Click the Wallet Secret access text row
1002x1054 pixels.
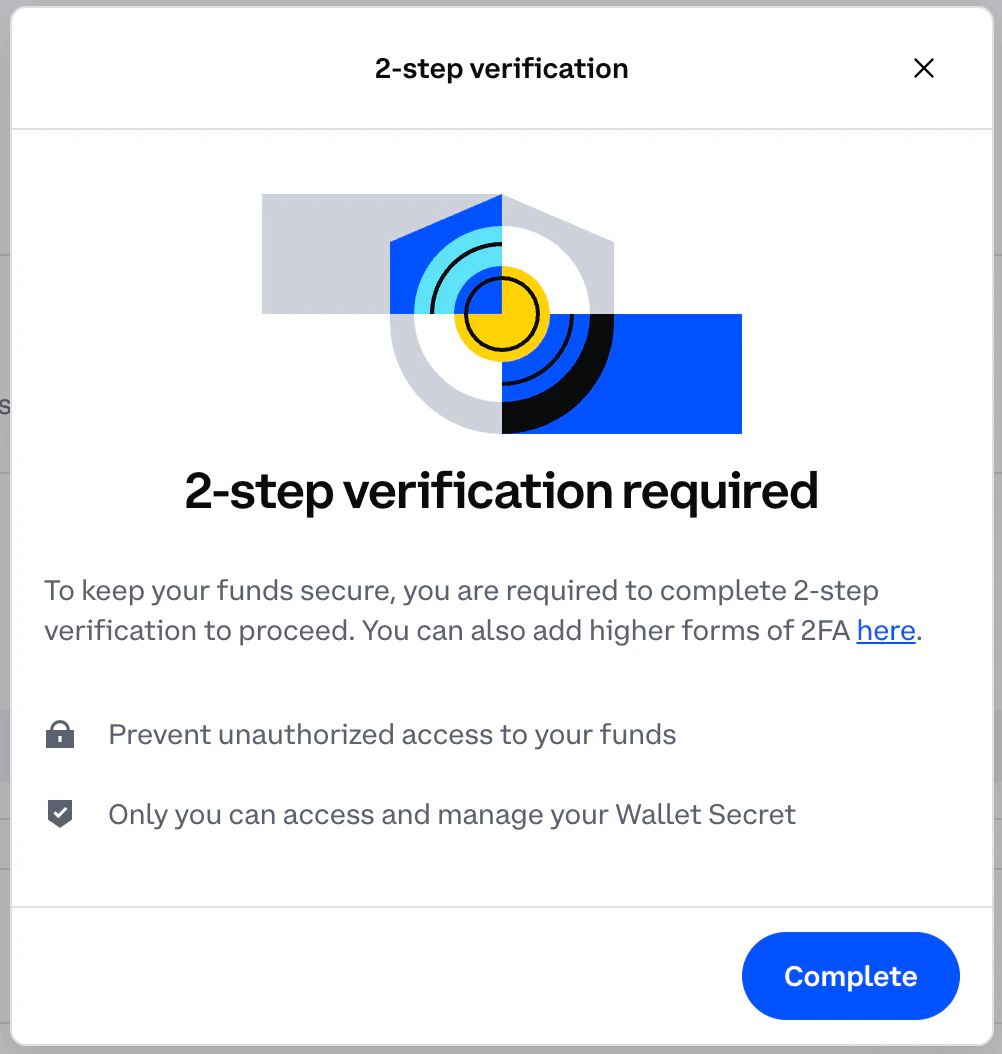(452, 814)
